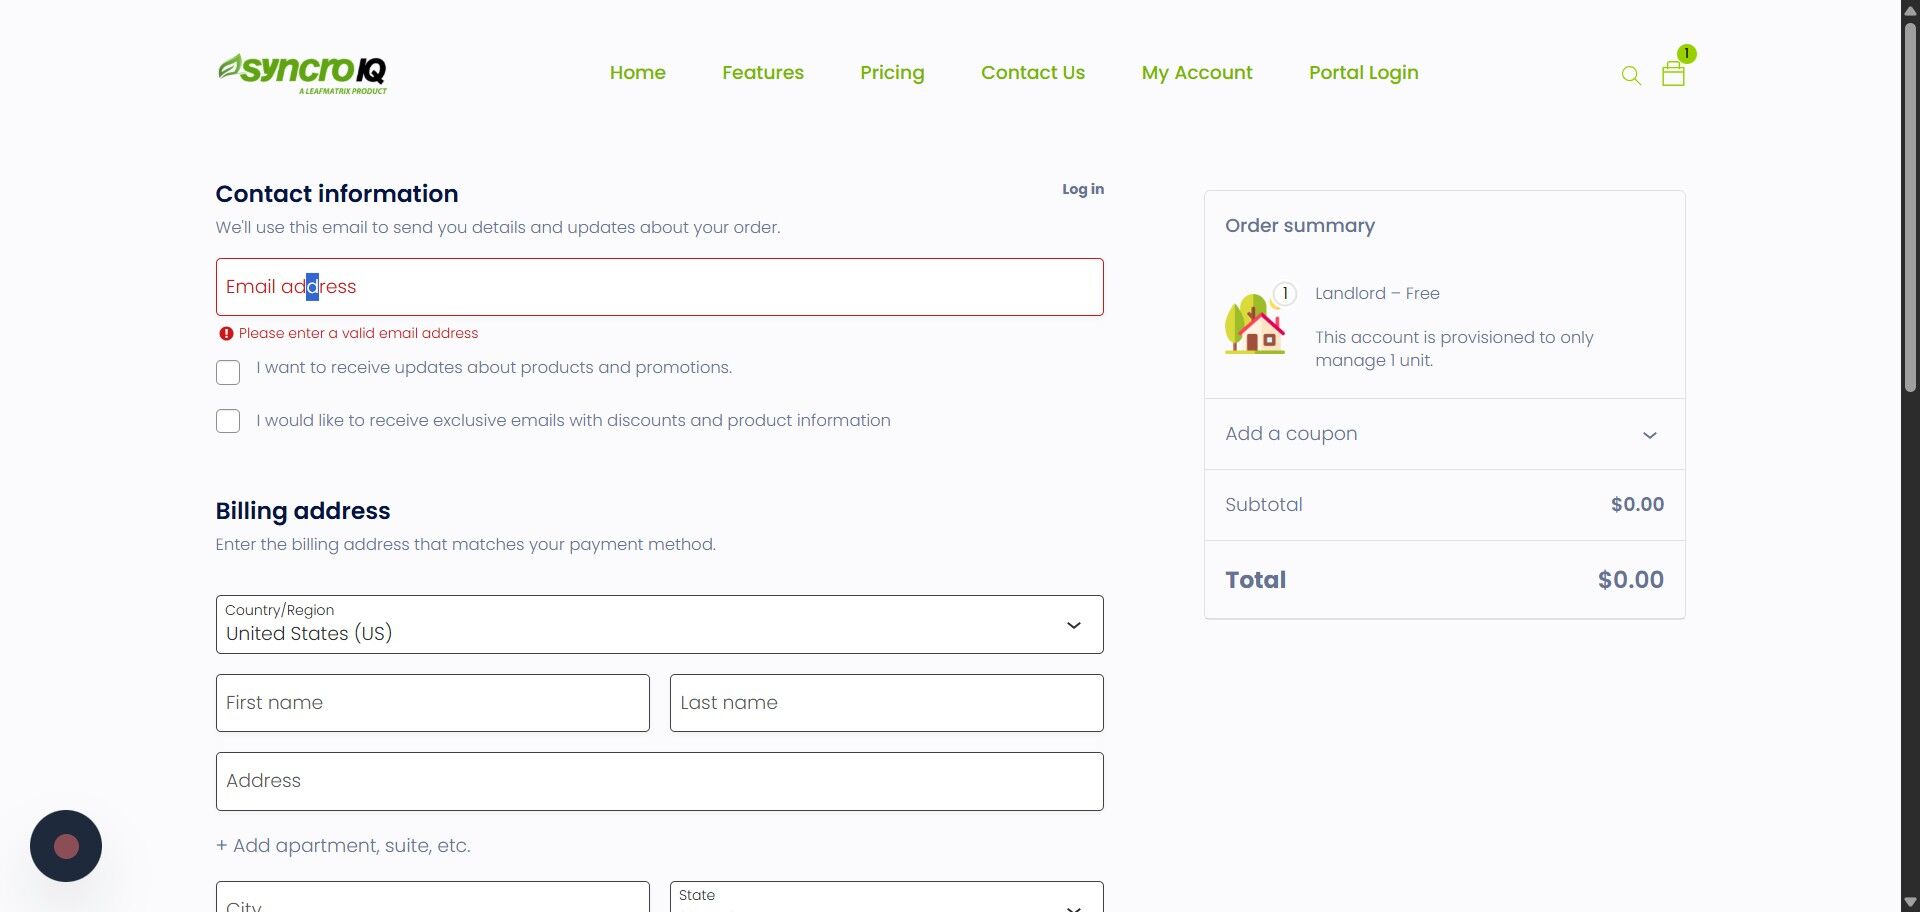Open the Country/Region dropdown
Viewport: 1920px width, 912px height.
point(660,625)
